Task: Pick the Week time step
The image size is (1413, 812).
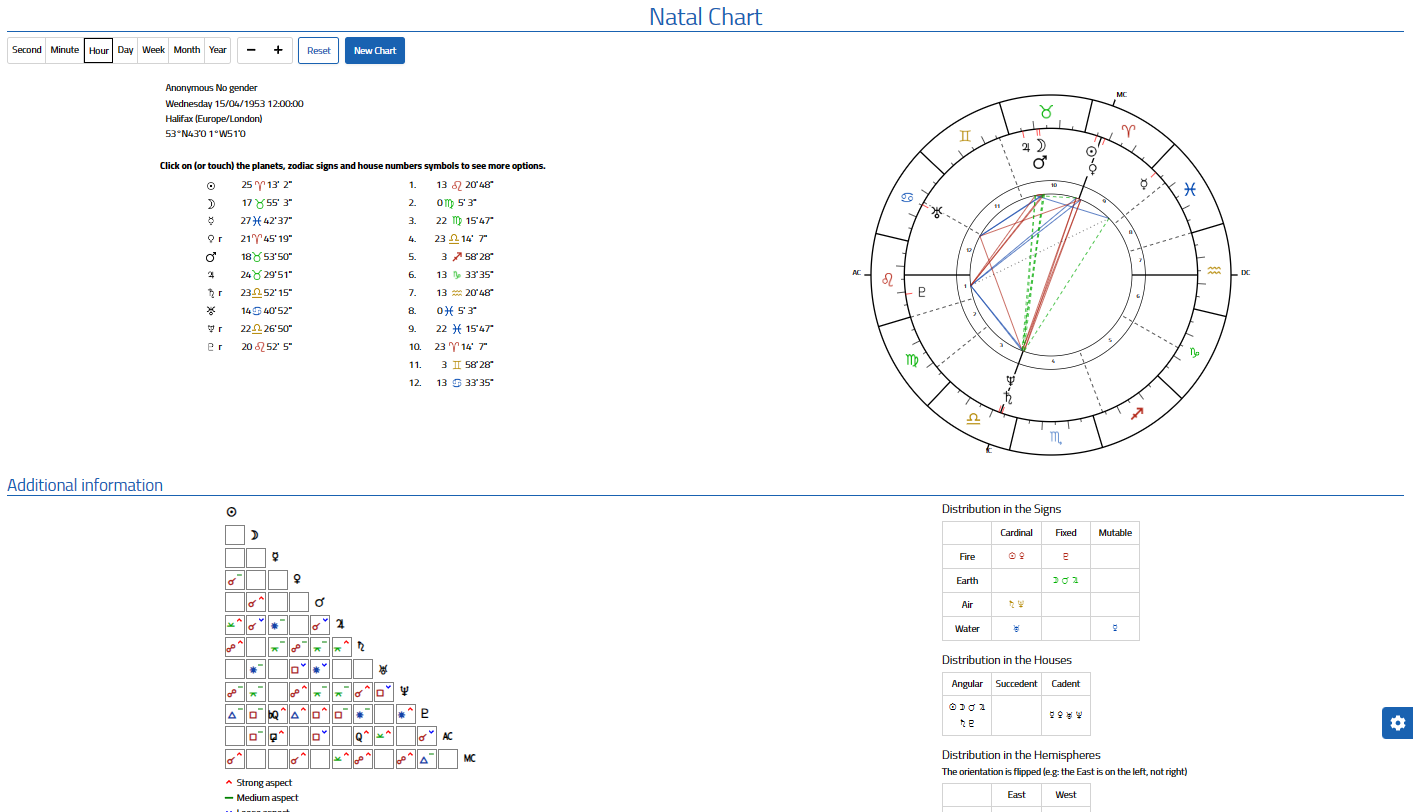Action: (x=153, y=50)
